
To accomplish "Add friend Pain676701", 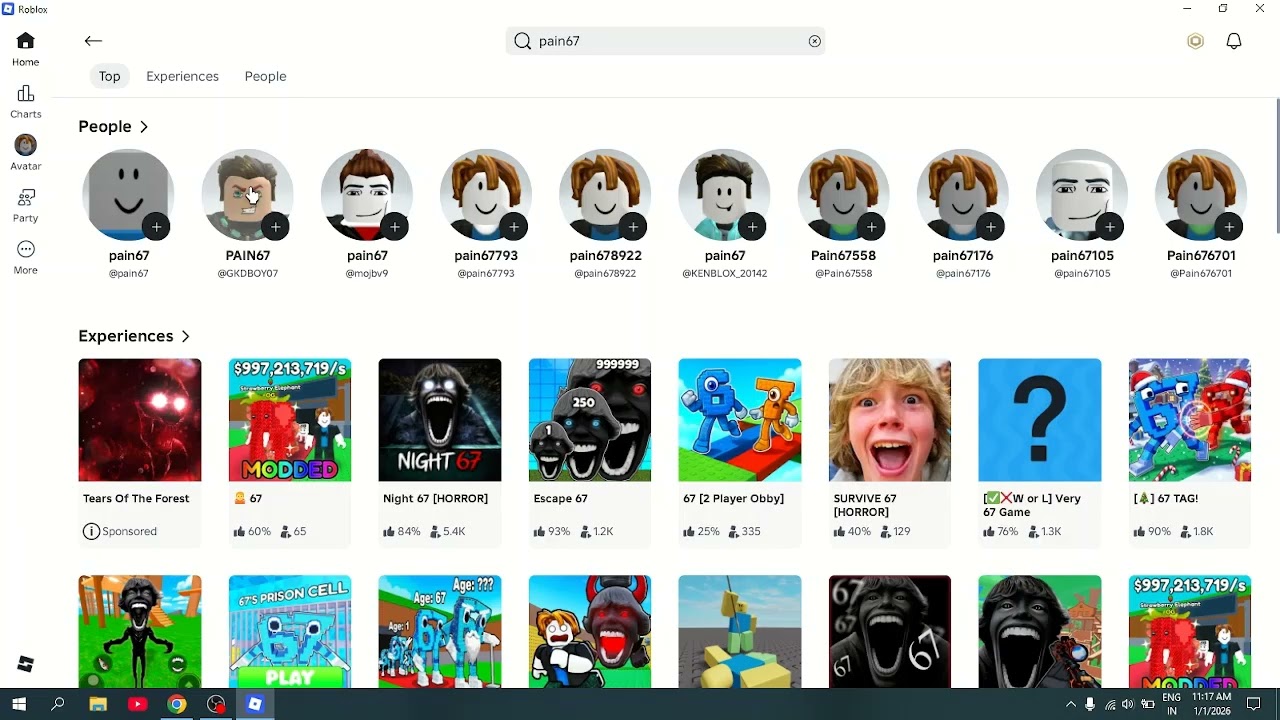I will click(1228, 227).
